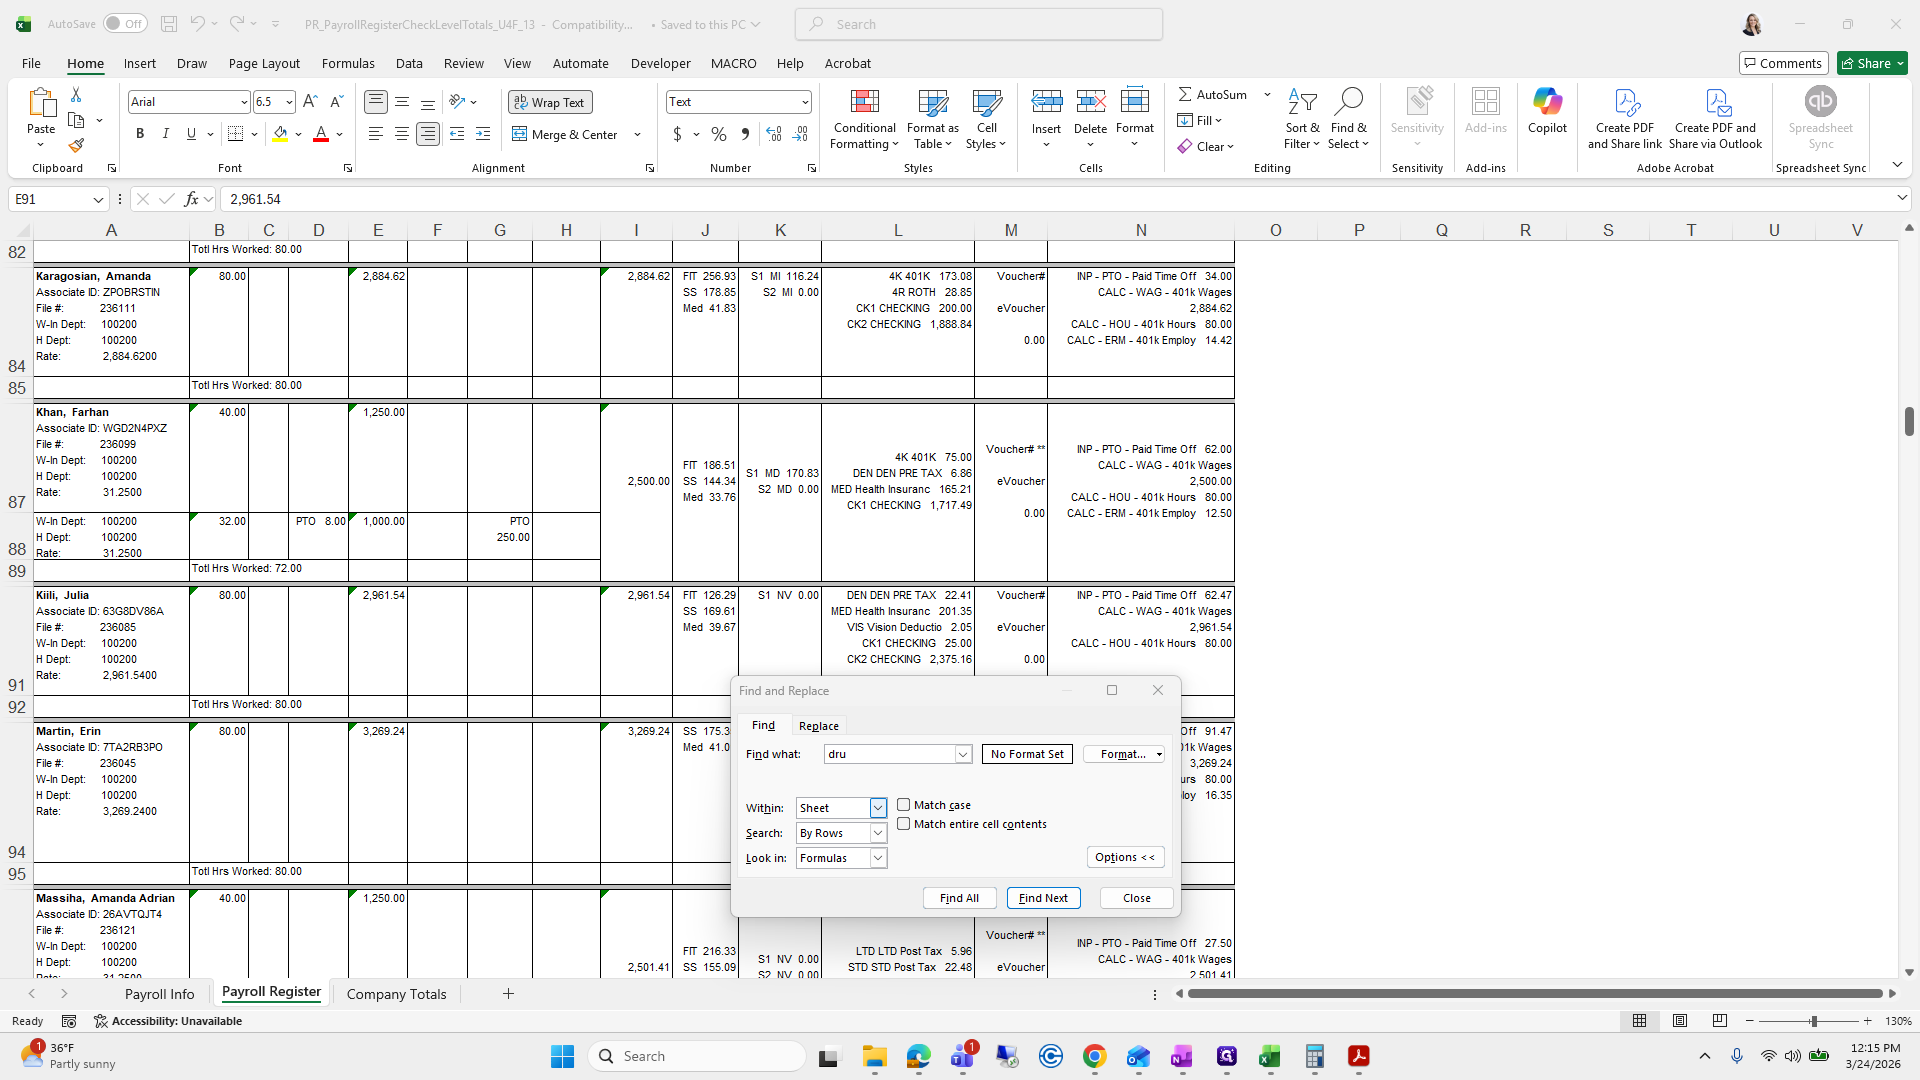Click the percent style icon

[719, 134]
